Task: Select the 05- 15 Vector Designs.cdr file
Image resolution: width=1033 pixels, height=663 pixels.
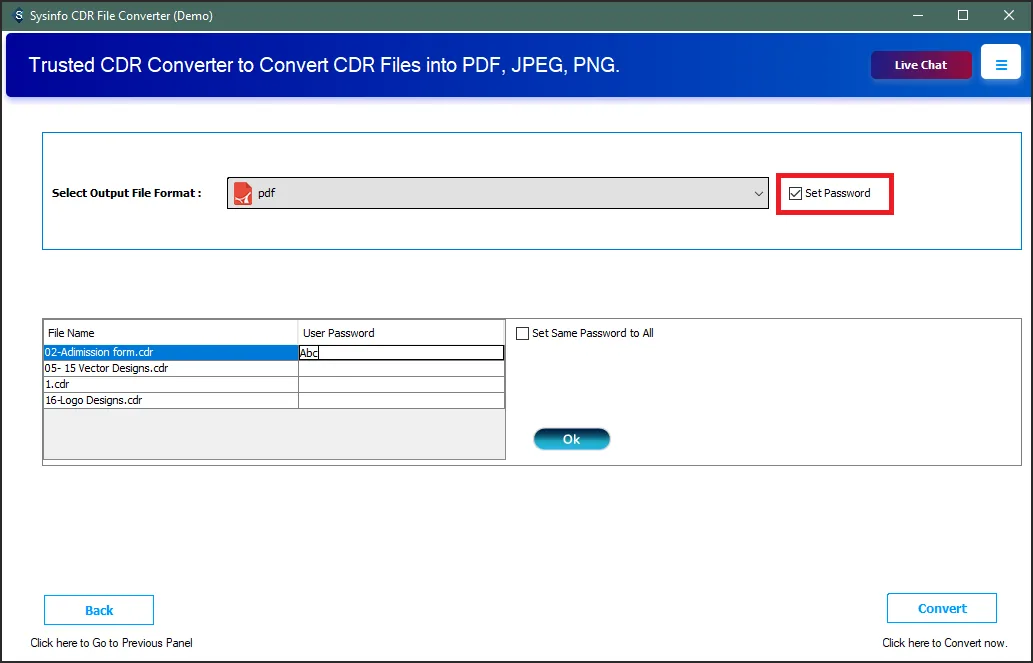Action: click(171, 368)
